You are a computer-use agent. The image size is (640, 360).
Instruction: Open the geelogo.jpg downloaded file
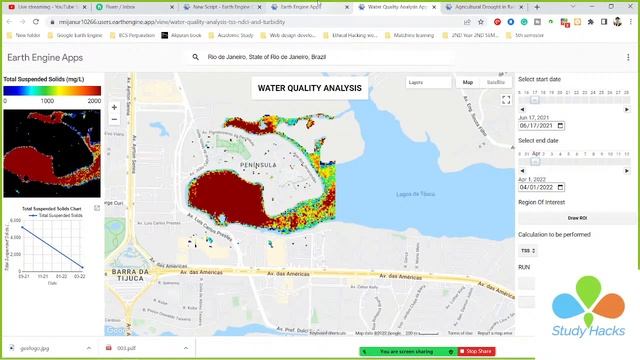[35, 348]
